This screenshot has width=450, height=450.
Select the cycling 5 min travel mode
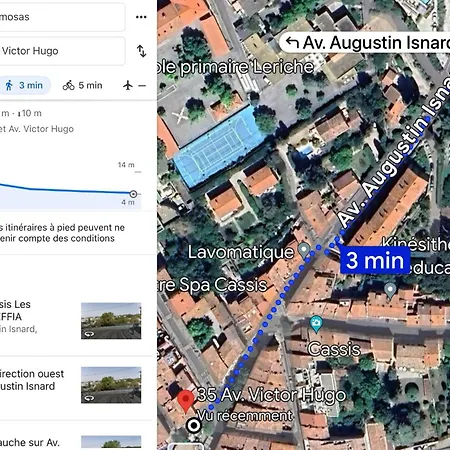click(82, 85)
